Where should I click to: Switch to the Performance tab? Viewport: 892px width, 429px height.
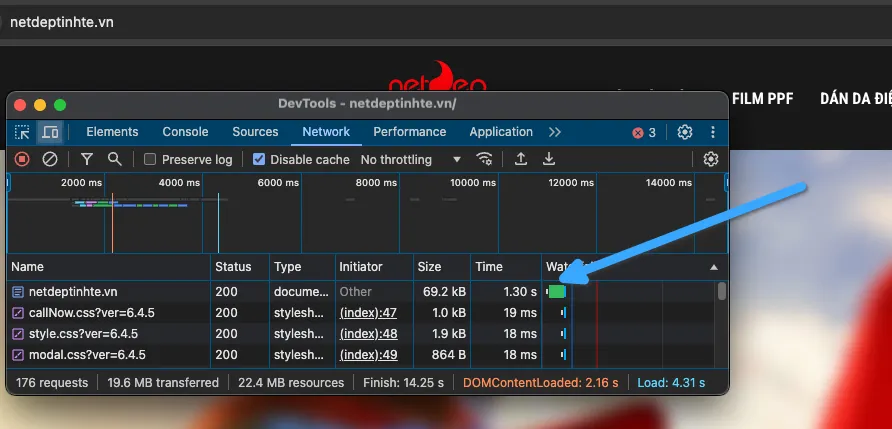pyautogui.click(x=410, y=132)
